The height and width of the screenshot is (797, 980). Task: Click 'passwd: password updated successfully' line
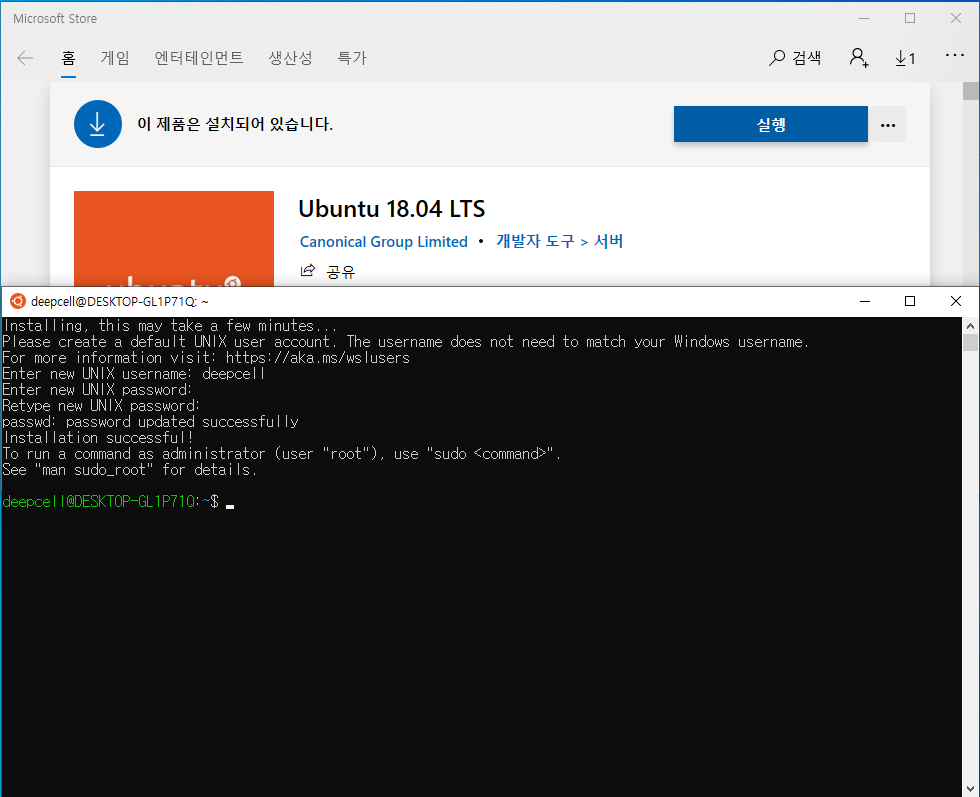[x=150, y=422]
